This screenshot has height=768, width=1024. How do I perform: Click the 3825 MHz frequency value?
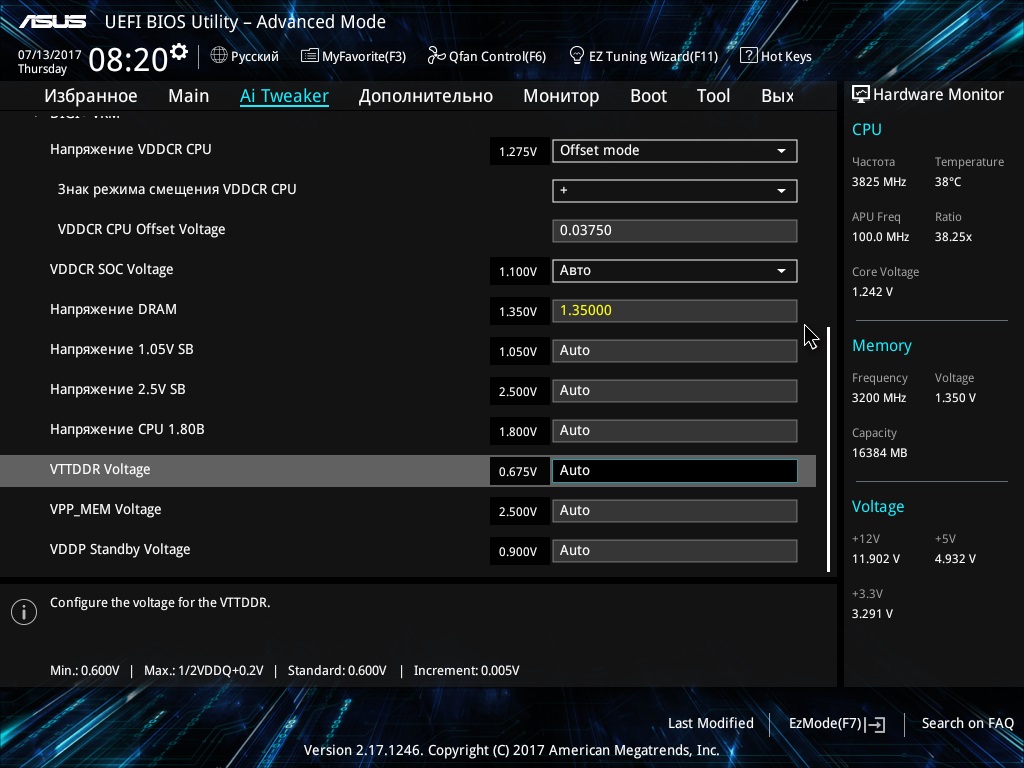click(879, 182)
